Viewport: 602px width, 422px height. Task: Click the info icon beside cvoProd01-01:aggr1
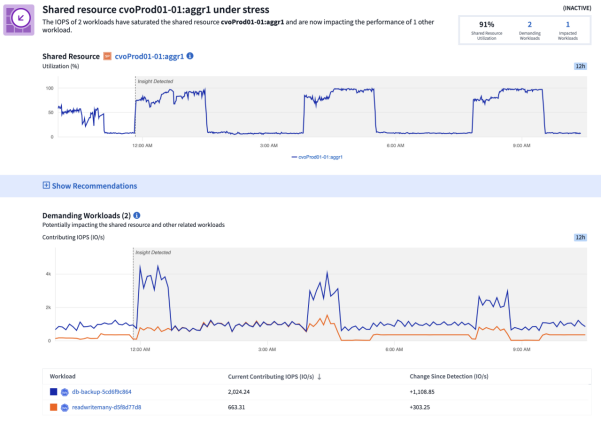(190, 56)
